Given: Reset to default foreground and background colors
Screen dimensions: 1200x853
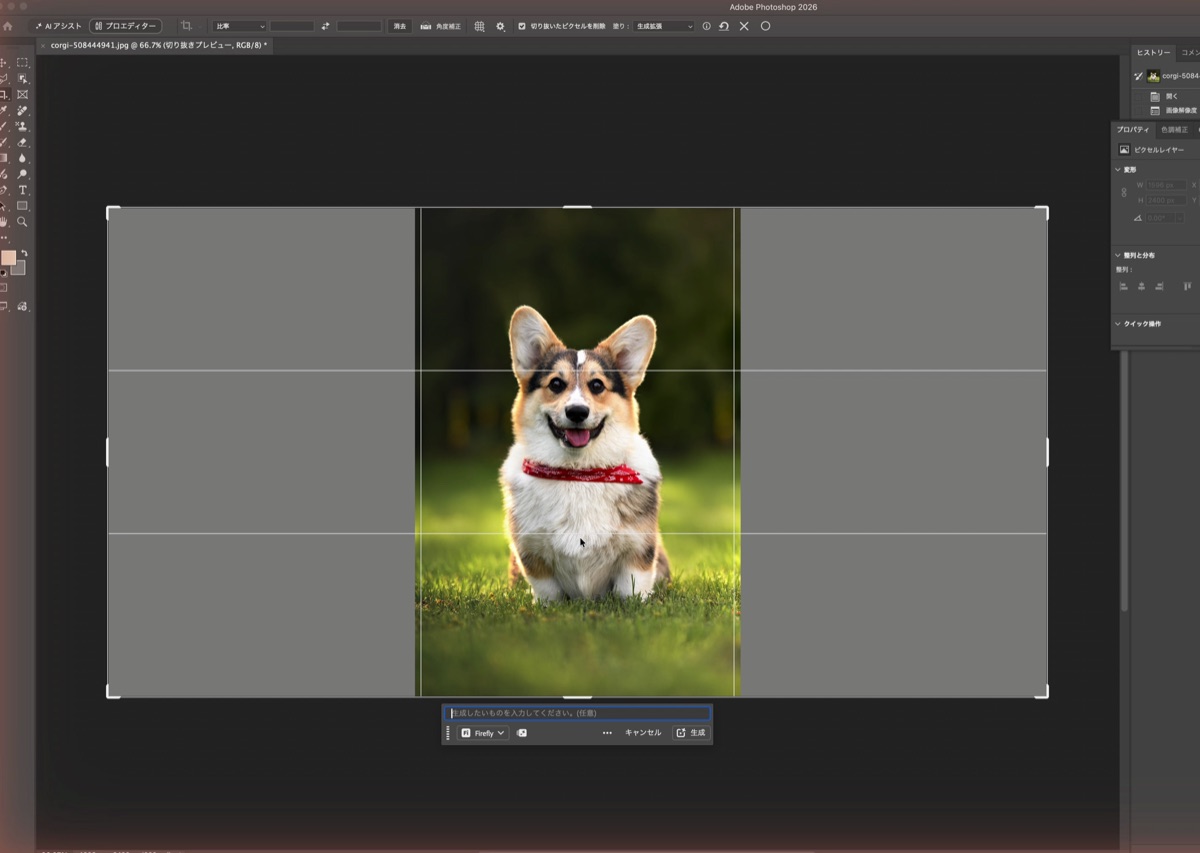Looking at the screenshot, I should click(x=3, y=272).
